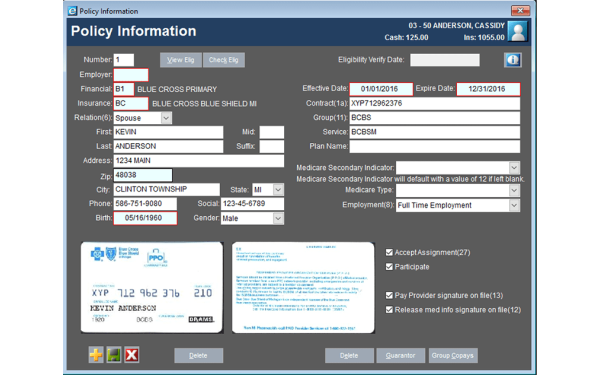
Task: Open the blue information icon
Action: pos(513,60)
